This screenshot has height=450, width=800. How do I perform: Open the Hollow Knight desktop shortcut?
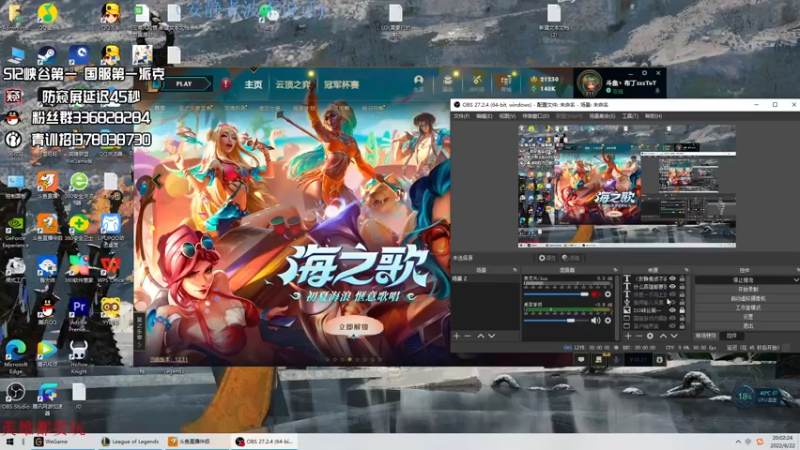(x=79, y=356)
